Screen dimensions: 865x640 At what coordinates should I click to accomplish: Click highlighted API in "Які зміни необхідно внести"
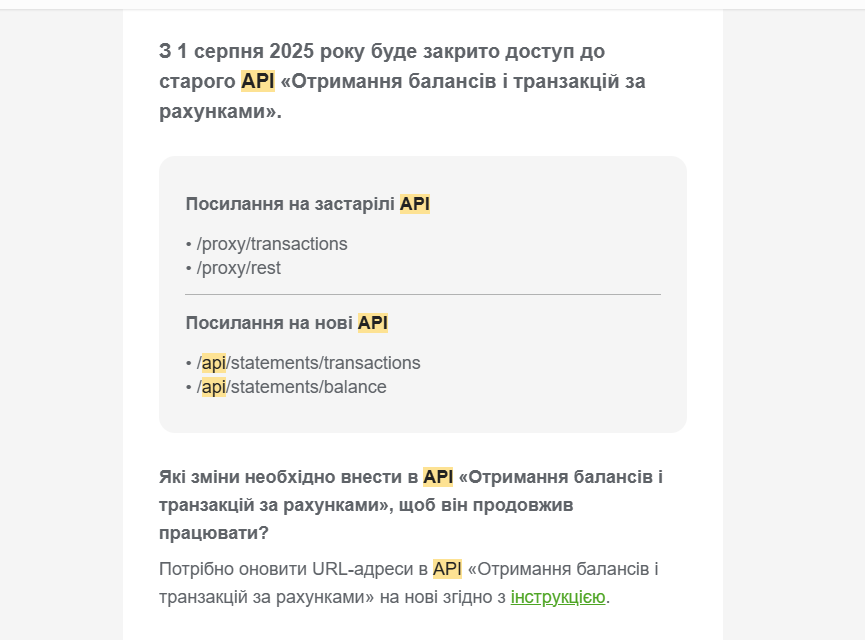click(x=438, y=477)
